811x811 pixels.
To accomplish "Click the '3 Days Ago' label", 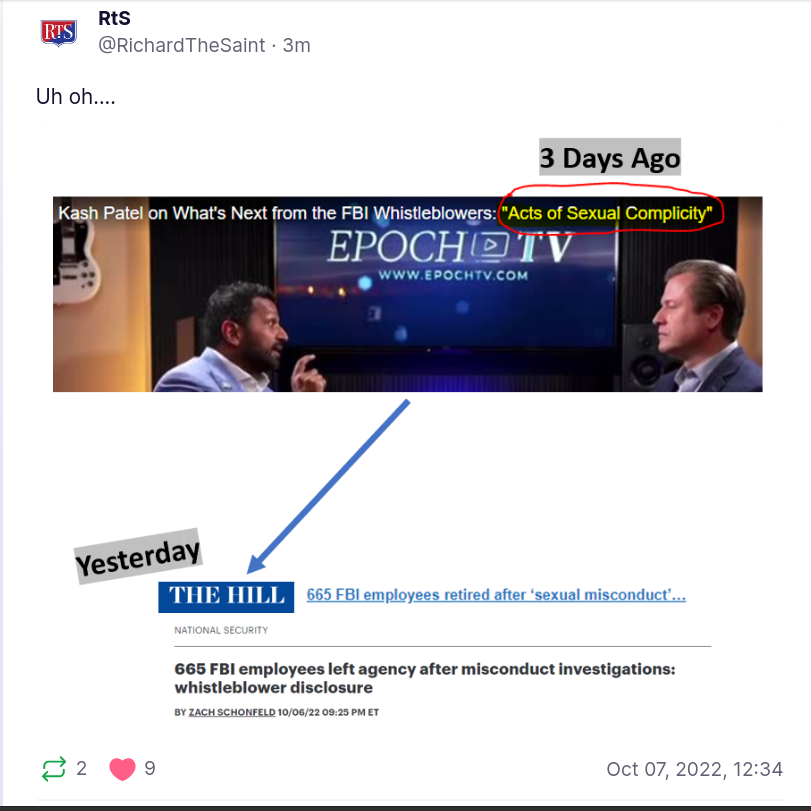I will 610,157.
